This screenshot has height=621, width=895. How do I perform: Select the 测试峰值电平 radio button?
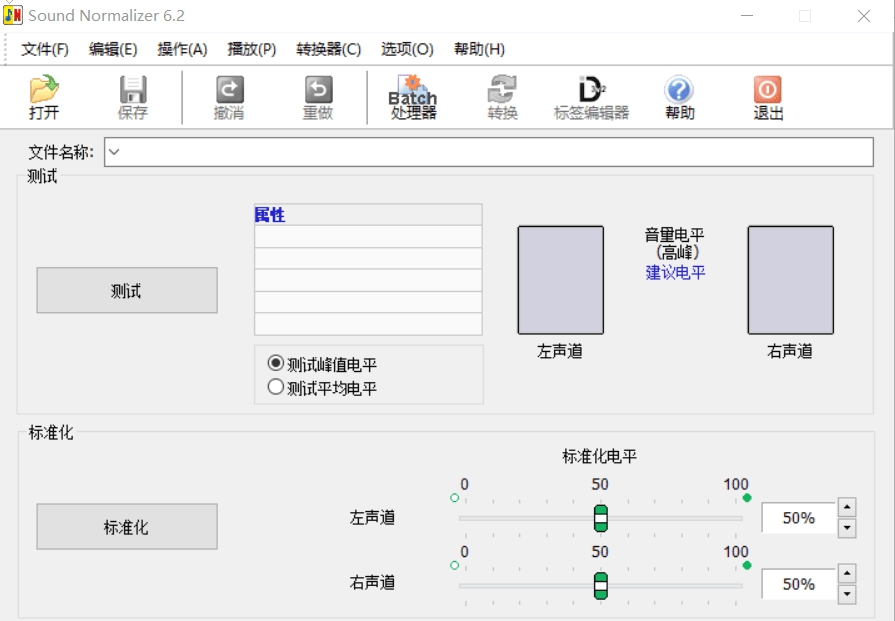click(x=275, y=364)
